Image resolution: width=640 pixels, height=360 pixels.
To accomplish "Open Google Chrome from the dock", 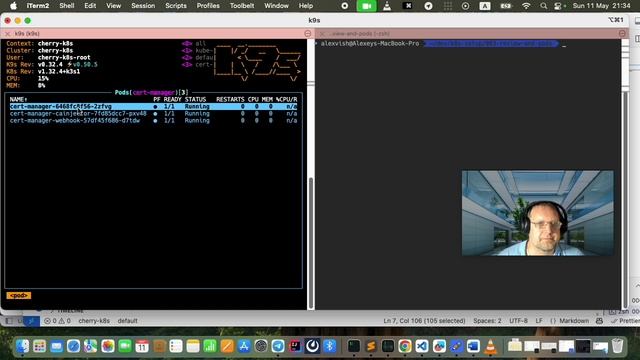I will tap(404, 346).
